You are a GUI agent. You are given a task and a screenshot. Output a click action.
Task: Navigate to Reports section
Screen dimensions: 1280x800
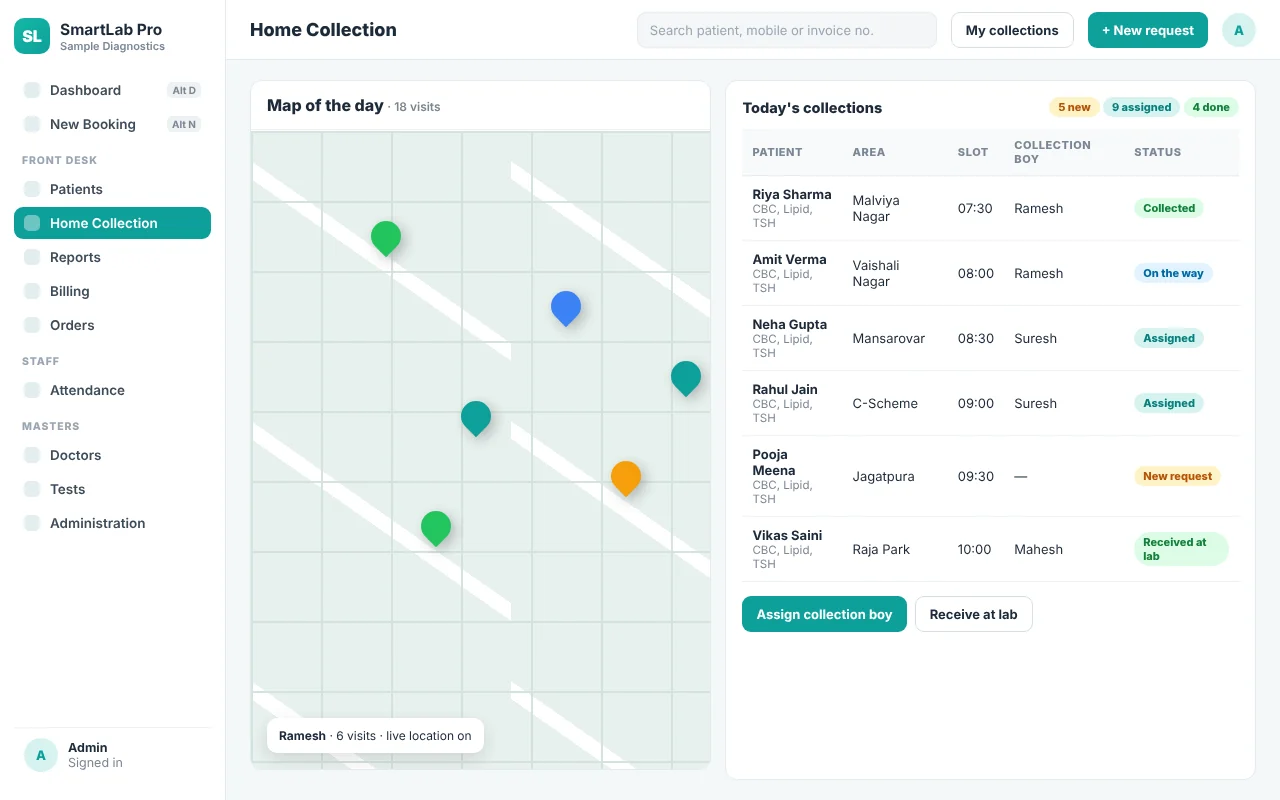[x=112, y=257]
